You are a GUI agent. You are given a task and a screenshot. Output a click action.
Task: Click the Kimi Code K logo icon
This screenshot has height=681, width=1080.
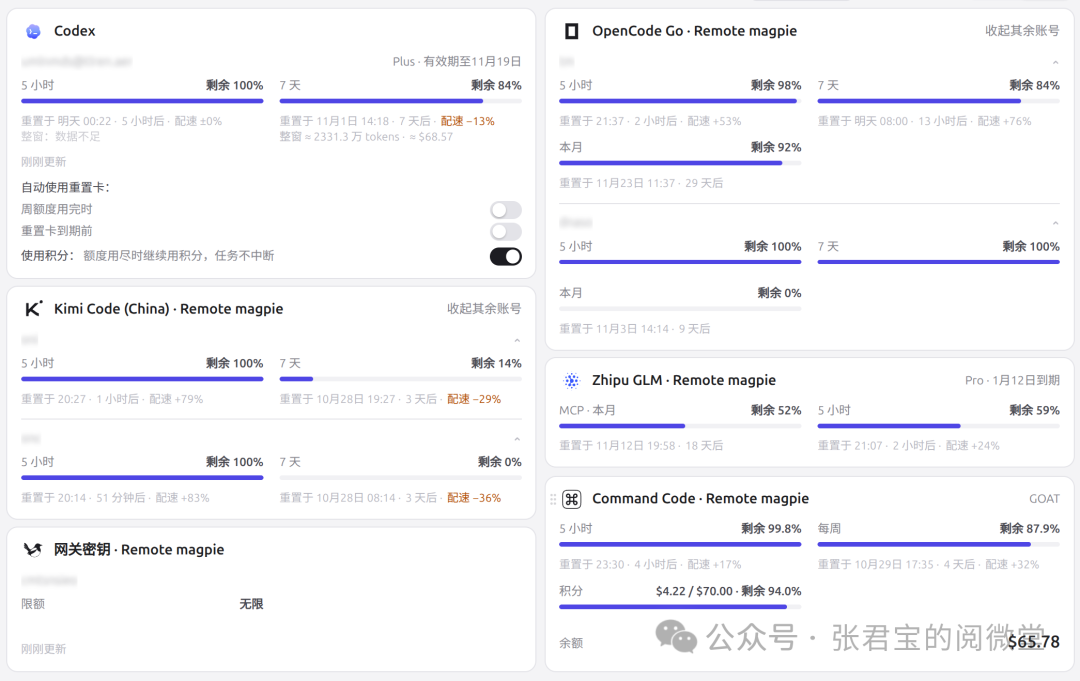click(33, 308)
